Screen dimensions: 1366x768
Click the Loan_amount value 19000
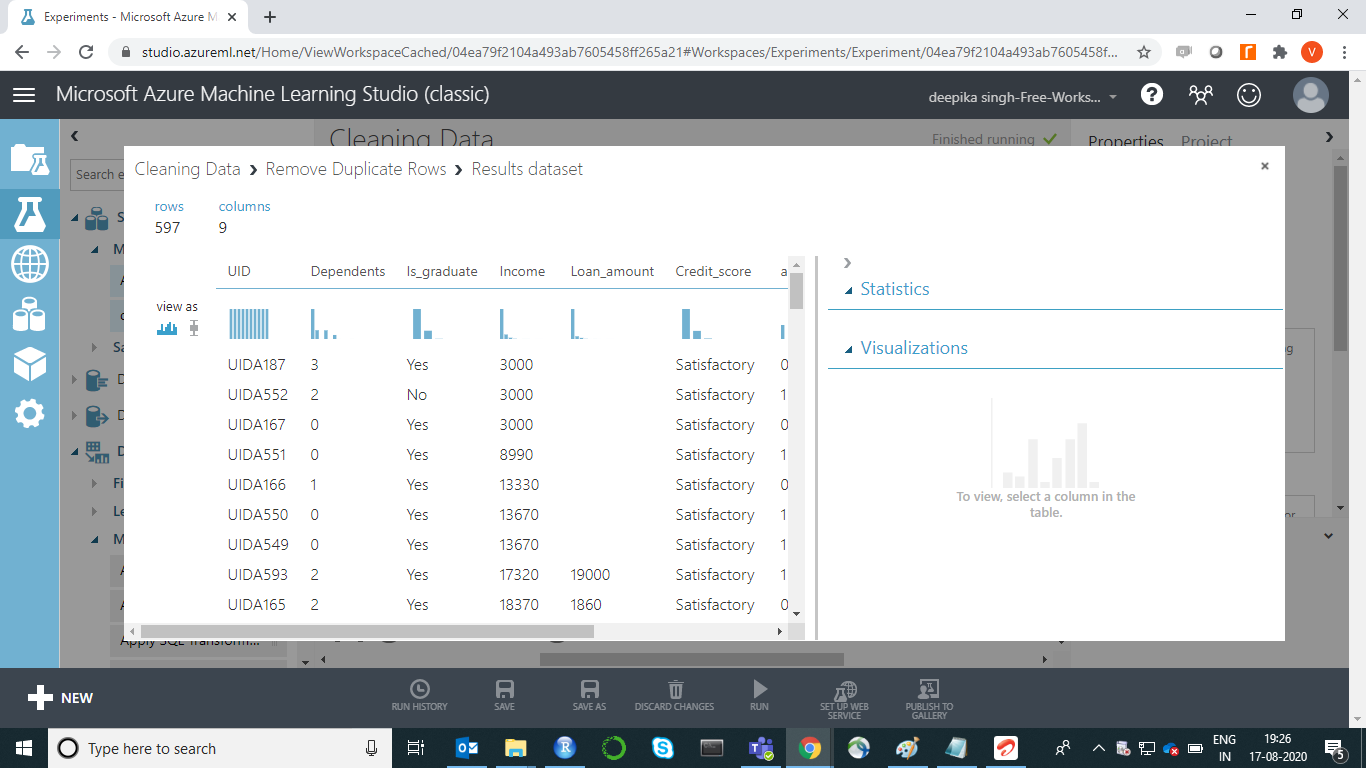pyautogui.click(x=590, y=575)
